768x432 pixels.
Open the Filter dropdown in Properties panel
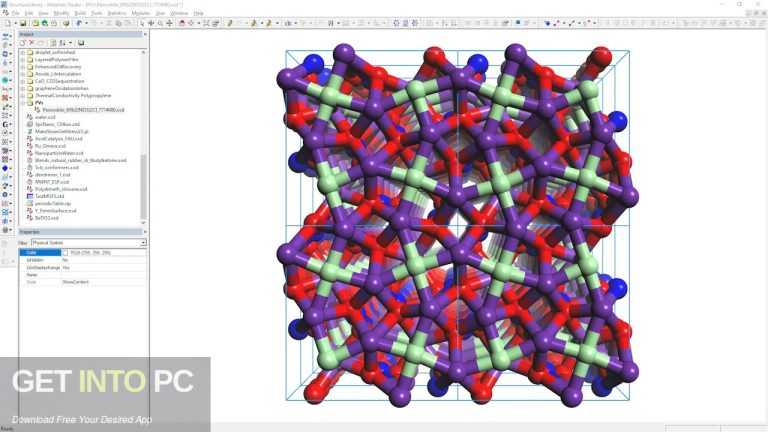point(89,242)
